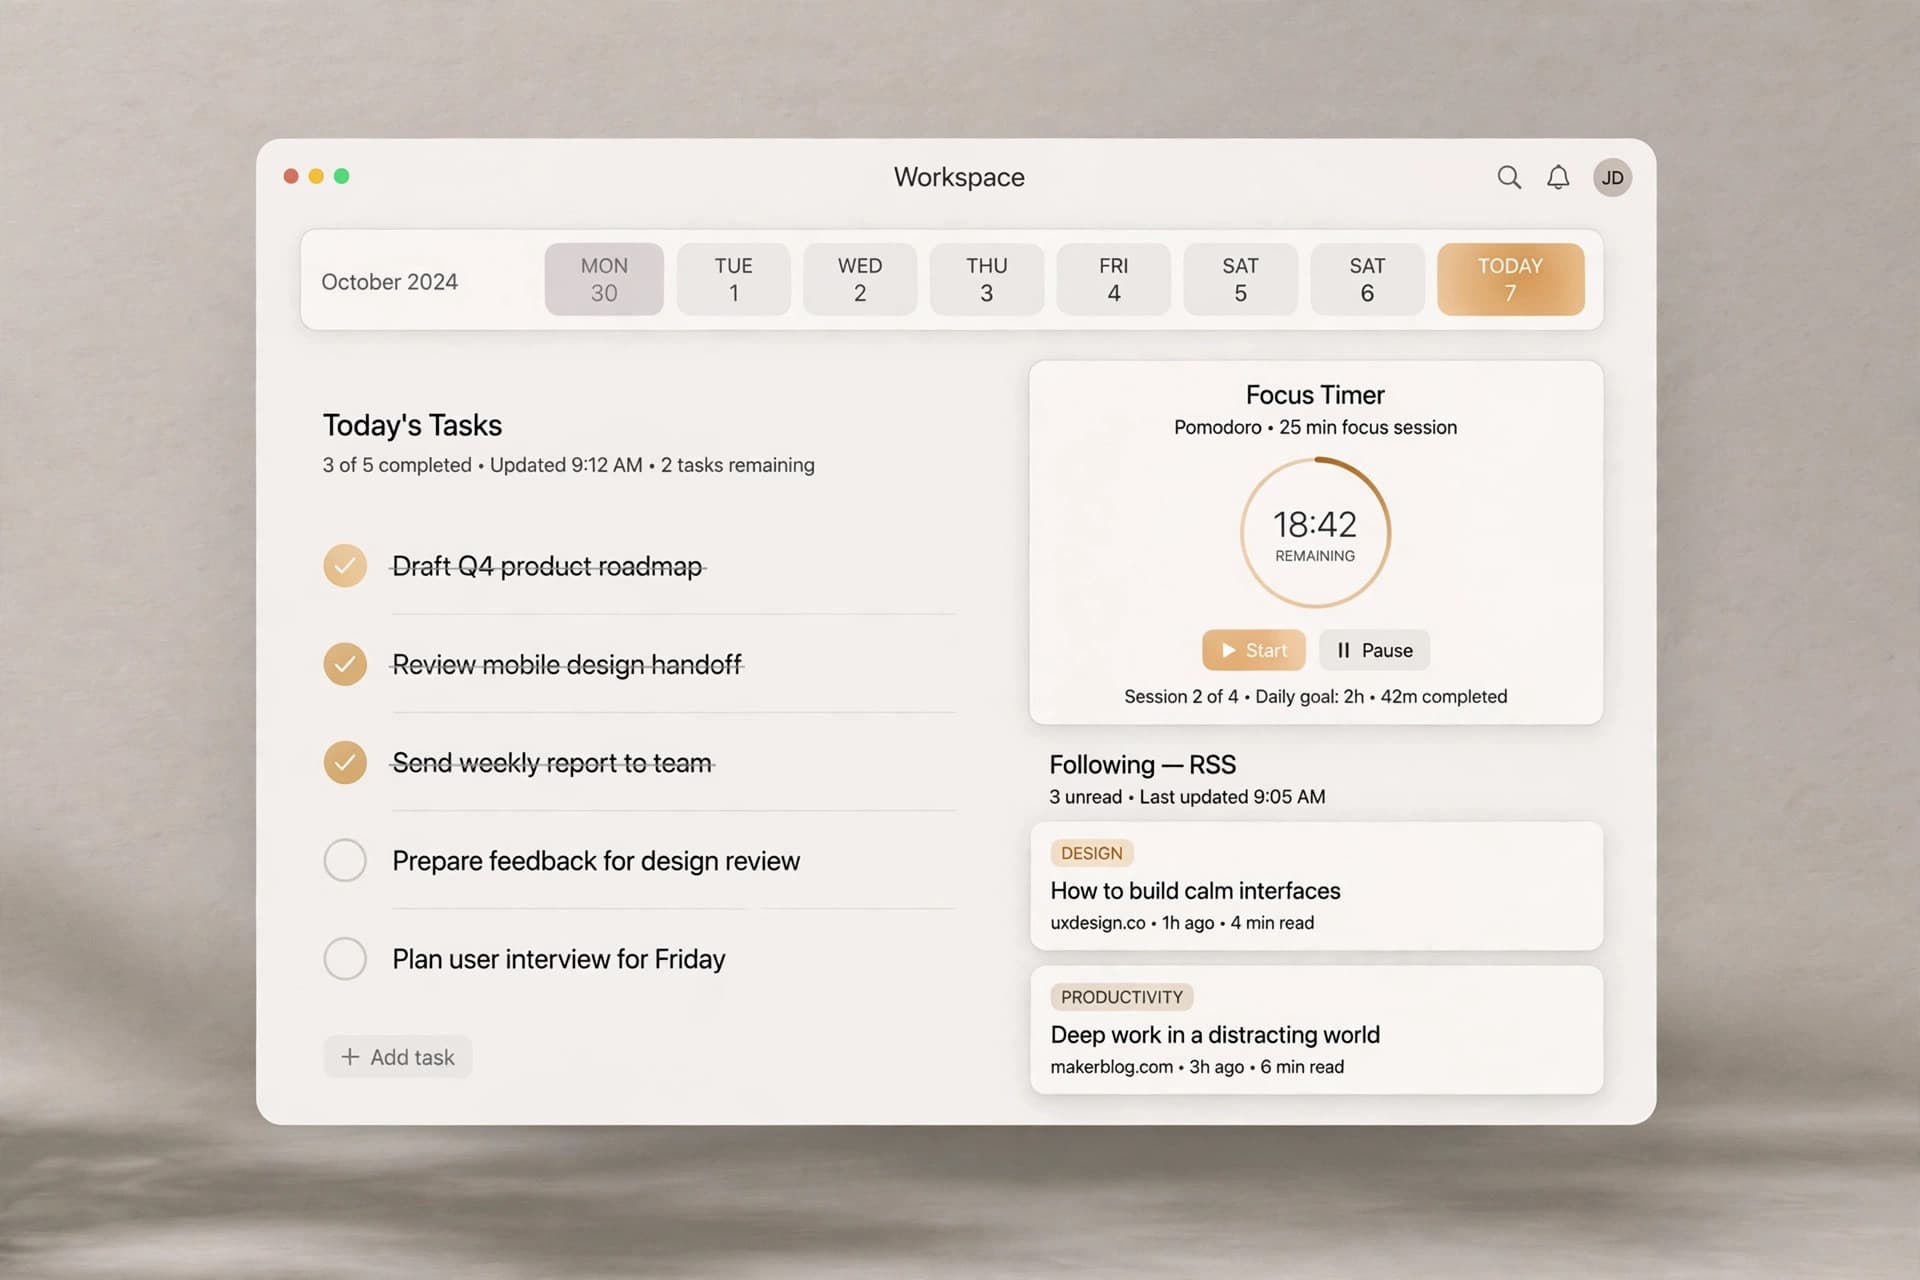1920x1280 pixels.
Task: Uncheck Review mobile design handoff task
Action: tap(345, 664)
